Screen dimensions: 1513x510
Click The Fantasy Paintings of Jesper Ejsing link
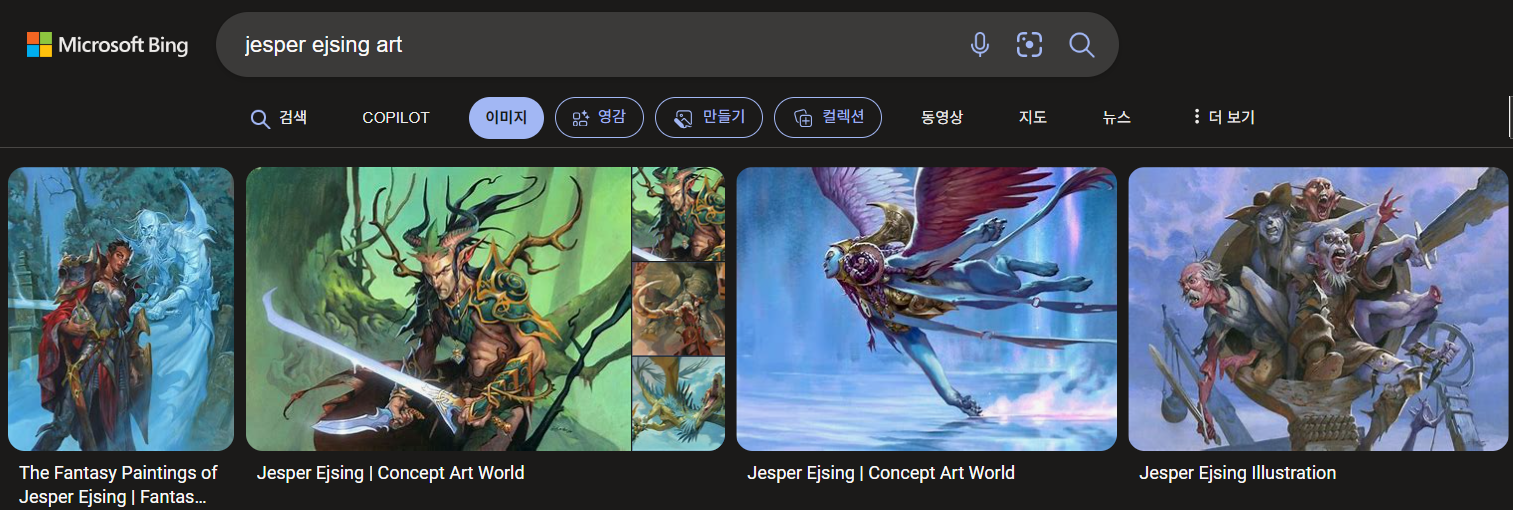pos(118,485)
